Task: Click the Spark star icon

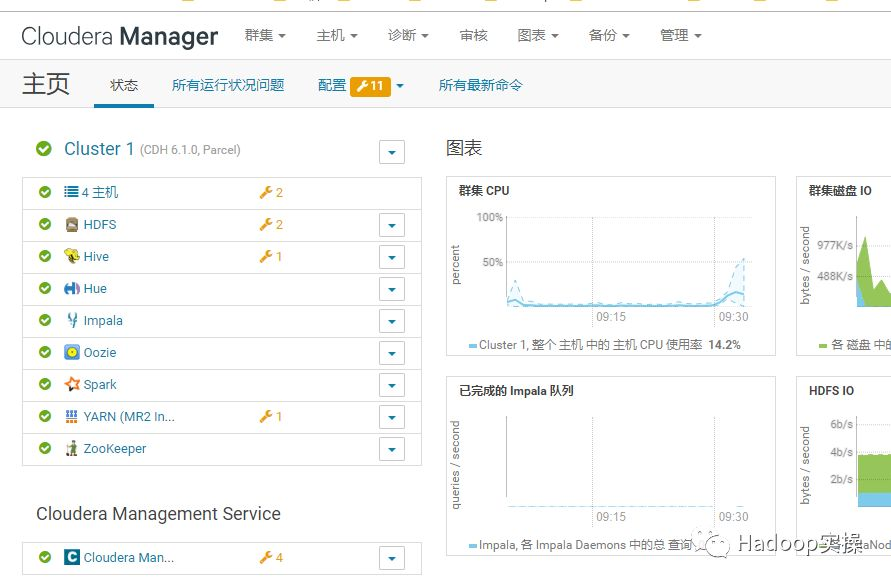Action: (72, 384)
